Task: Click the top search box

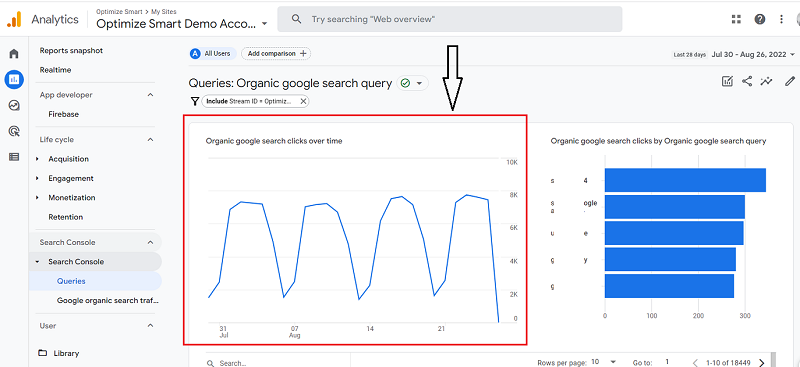Action: (449, 19)
